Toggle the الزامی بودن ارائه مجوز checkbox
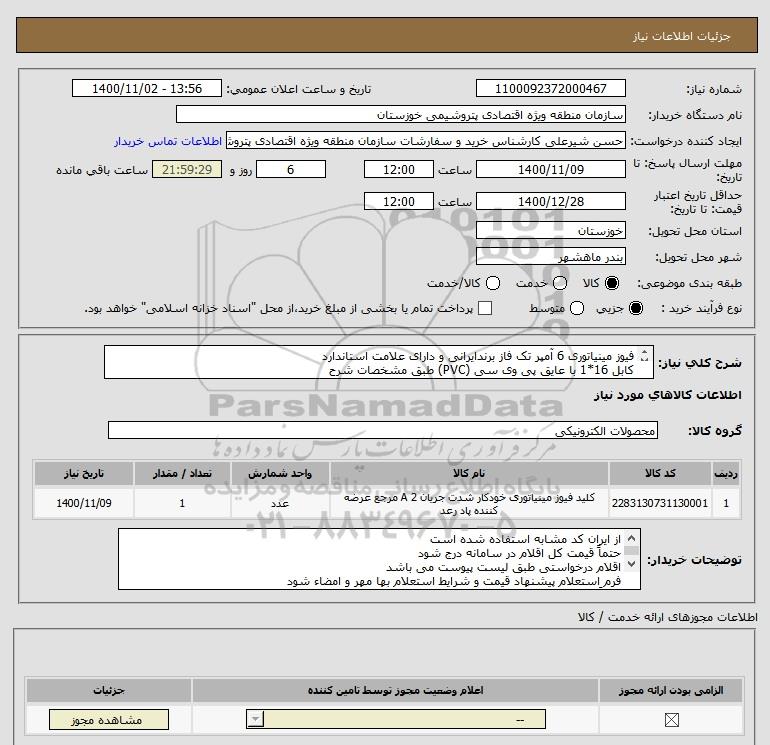 [x=671, y=720]
